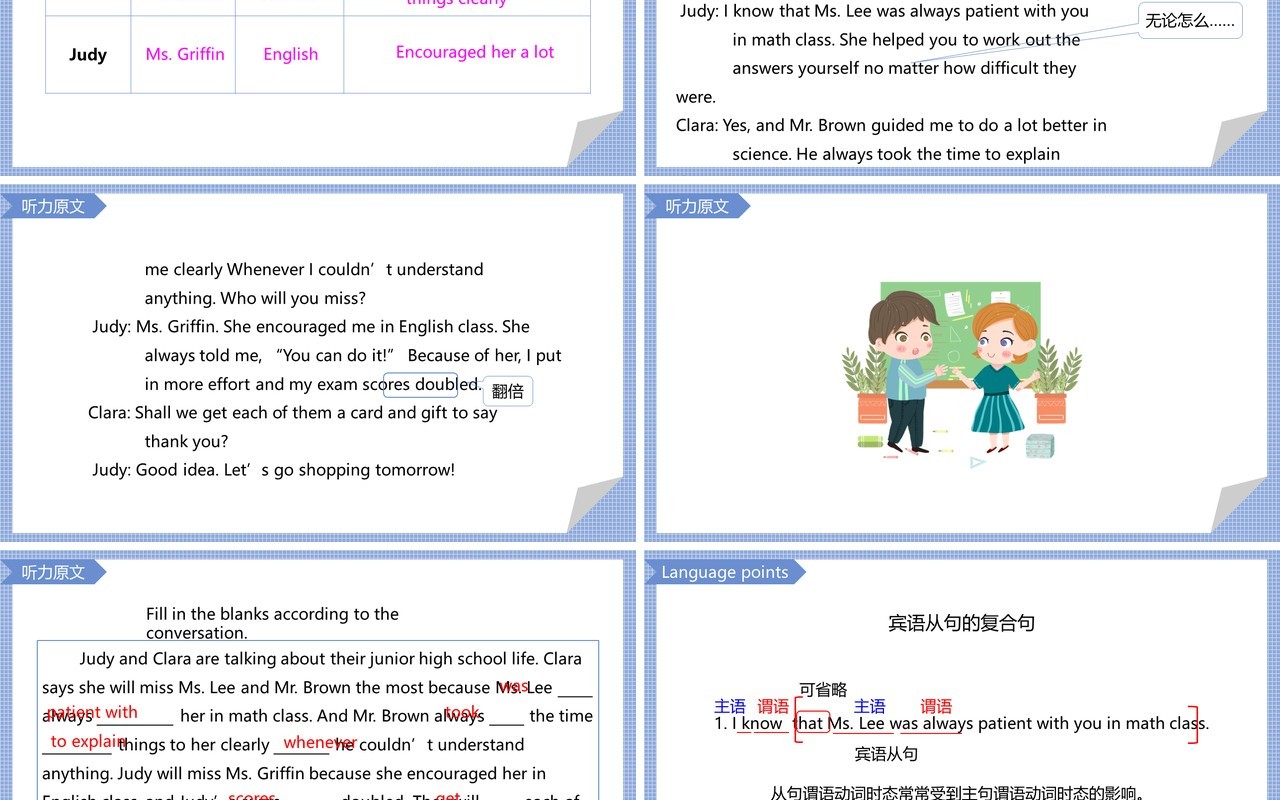
Task: Click the red answer "took"
Action: coord(461,712)
